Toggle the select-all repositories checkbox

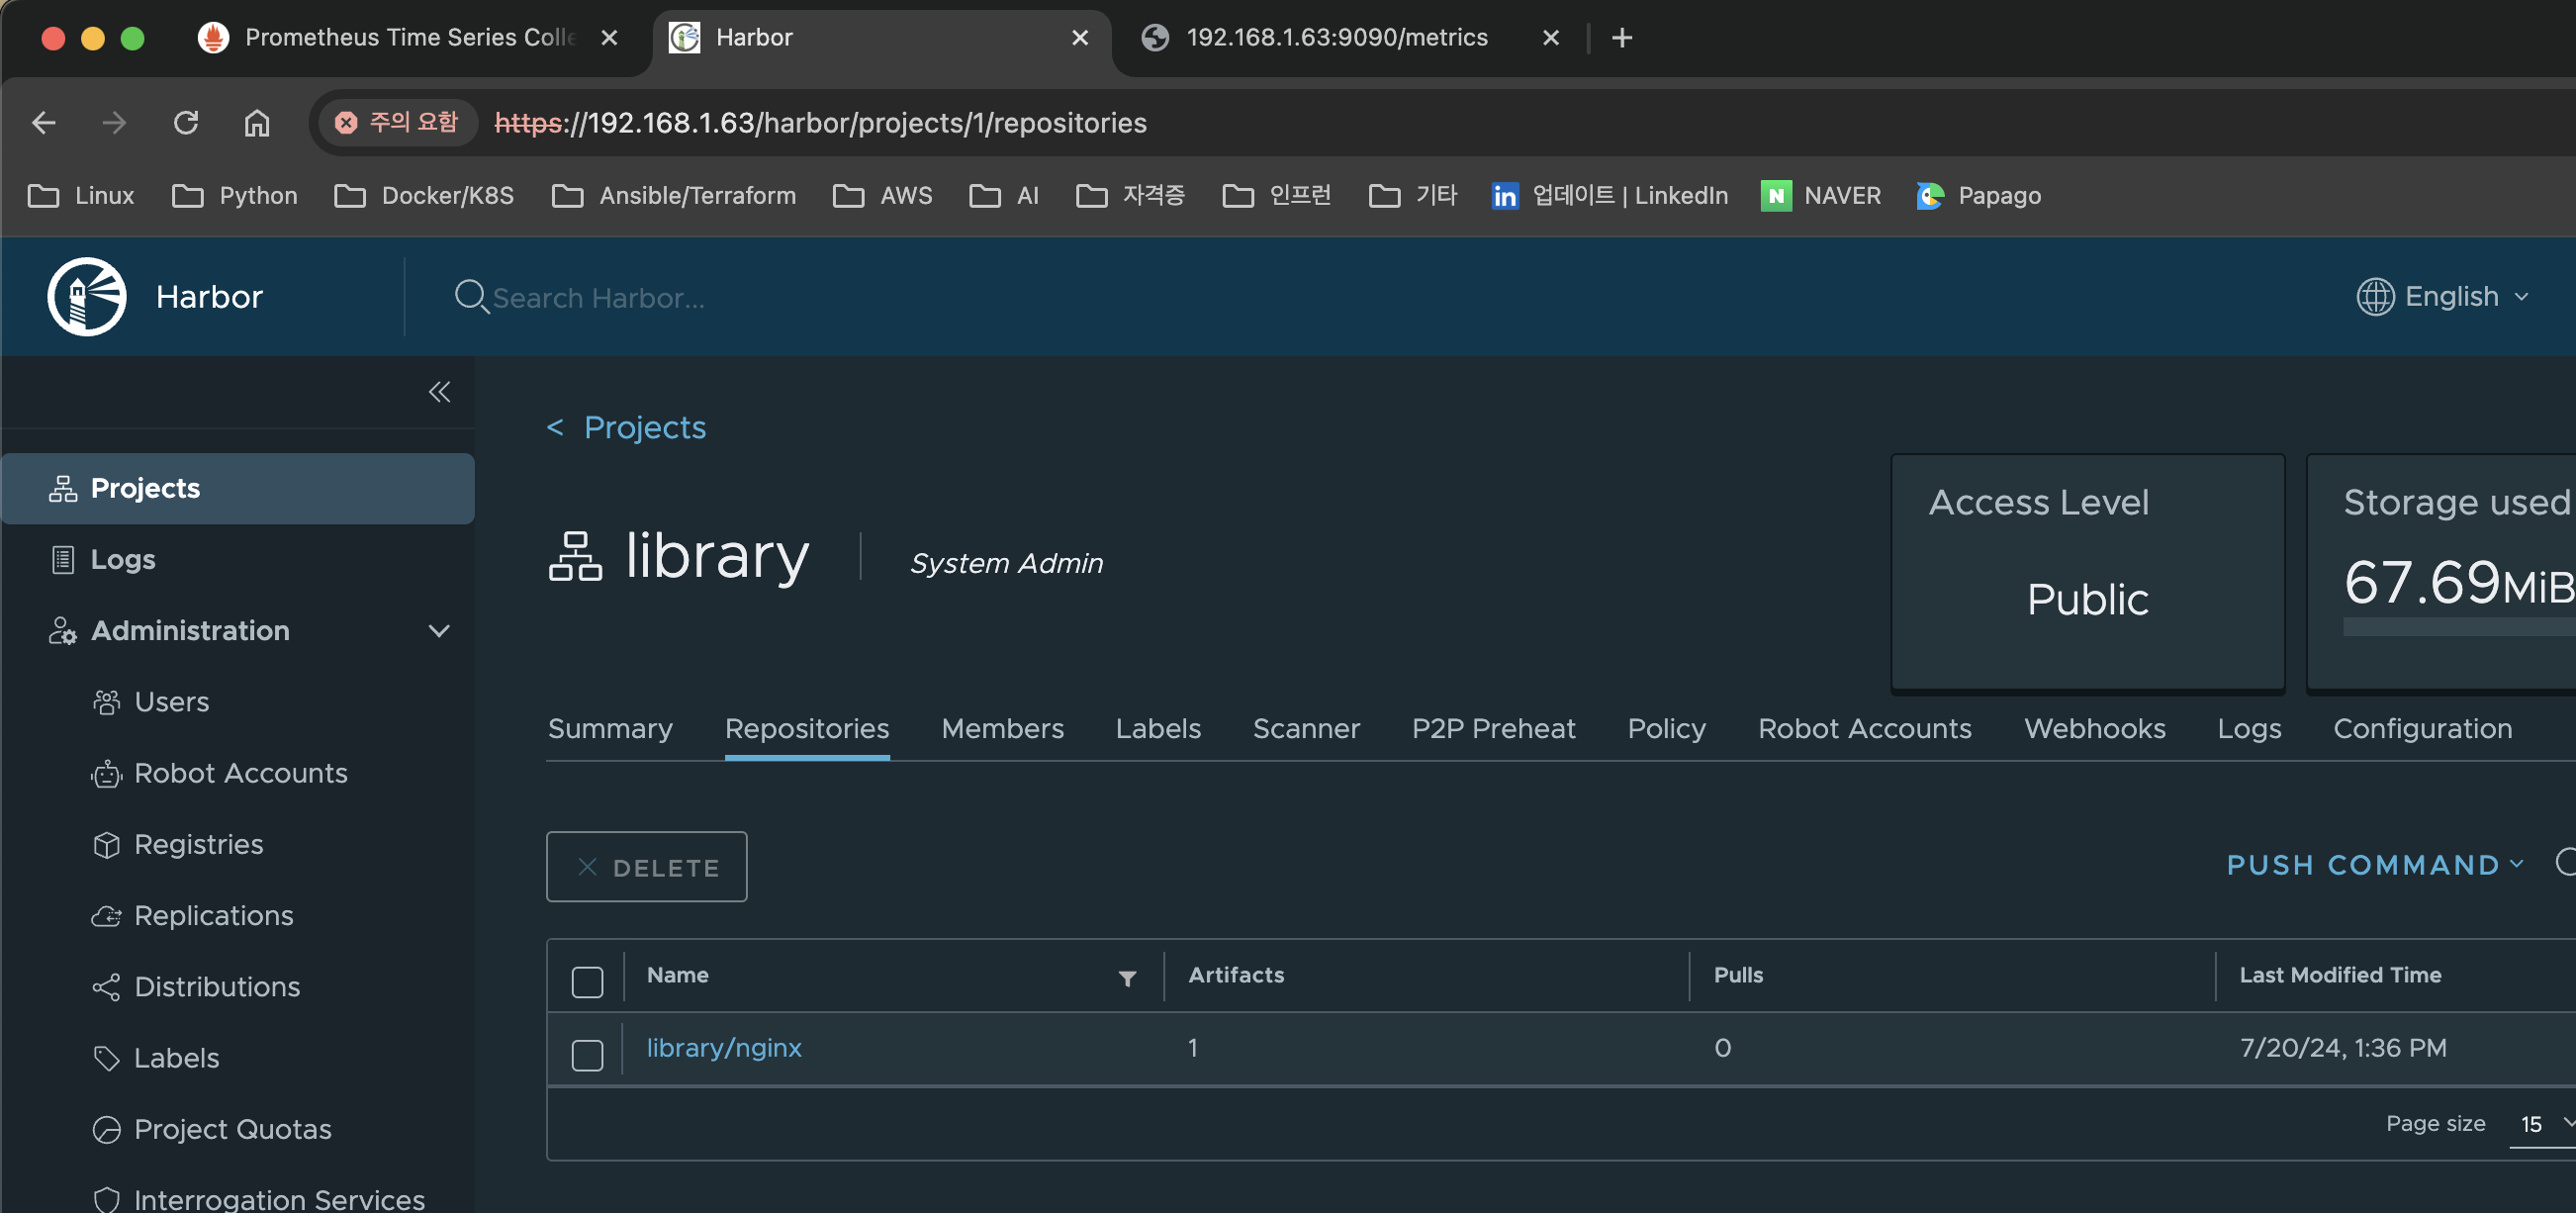[x=587, y=982]
